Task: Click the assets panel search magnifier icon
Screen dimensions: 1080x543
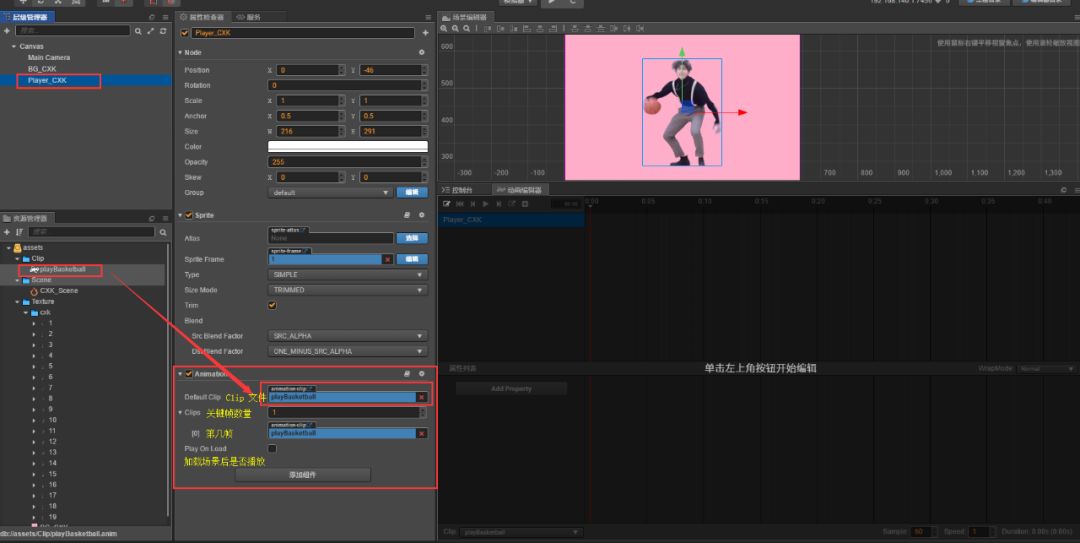Action: click(x=163, y=232)
